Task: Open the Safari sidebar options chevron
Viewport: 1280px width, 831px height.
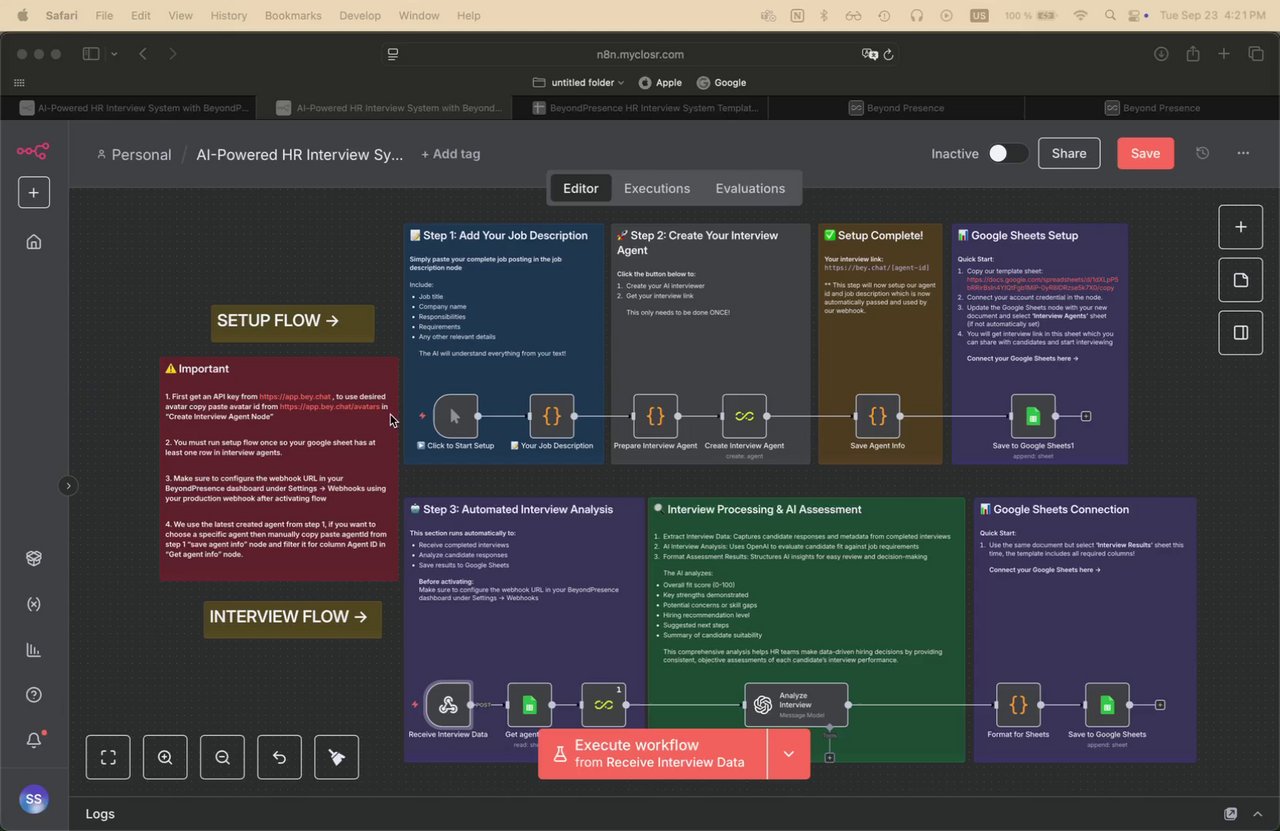Action: click(114, 54)
